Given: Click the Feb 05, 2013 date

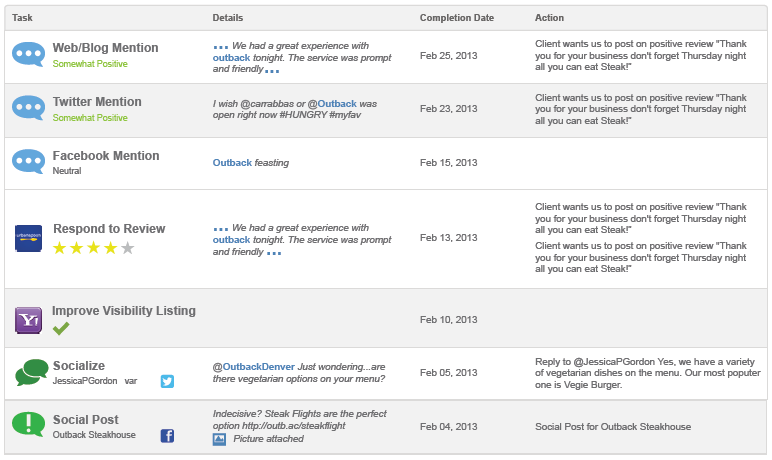Looking at the screenshot, I should (449, 373).
